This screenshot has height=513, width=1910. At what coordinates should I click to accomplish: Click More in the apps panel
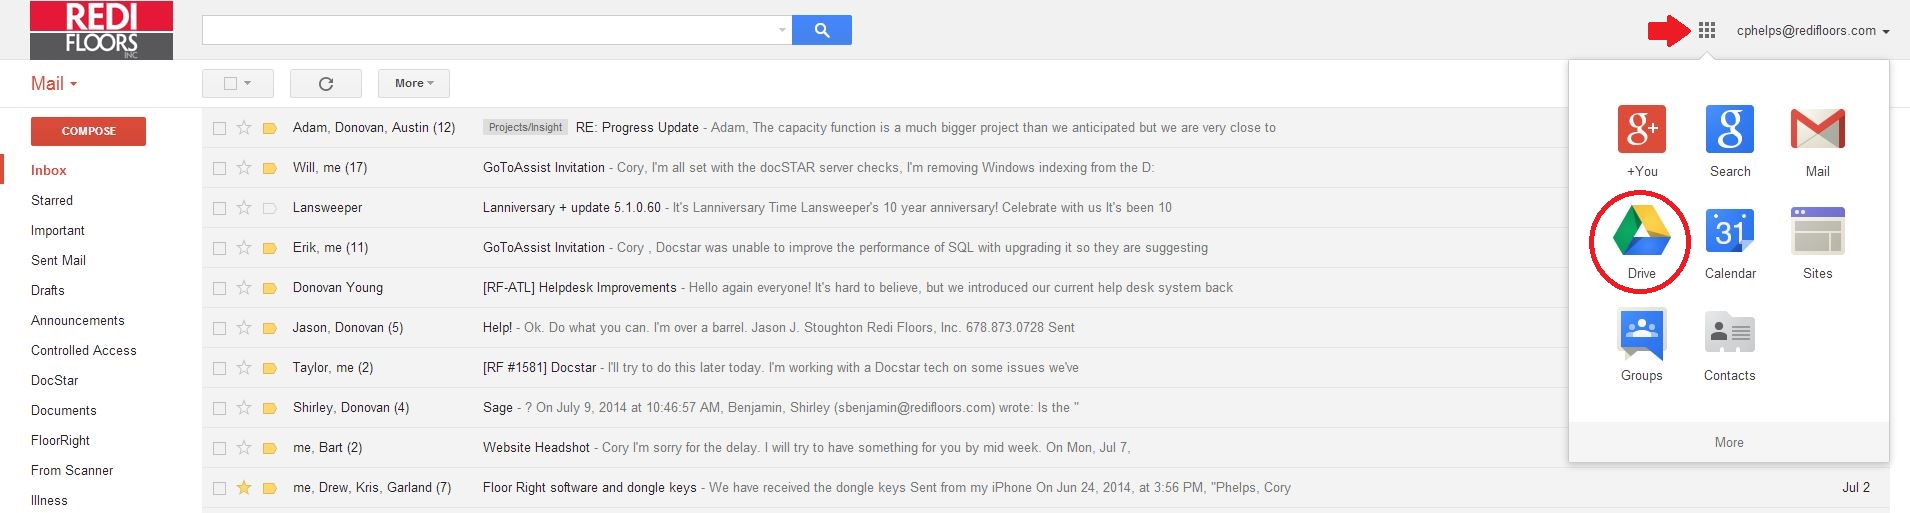1729,442
